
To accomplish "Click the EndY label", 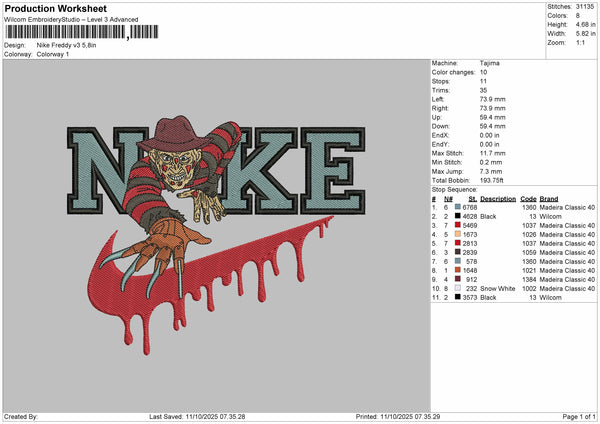I will [440, 144].
